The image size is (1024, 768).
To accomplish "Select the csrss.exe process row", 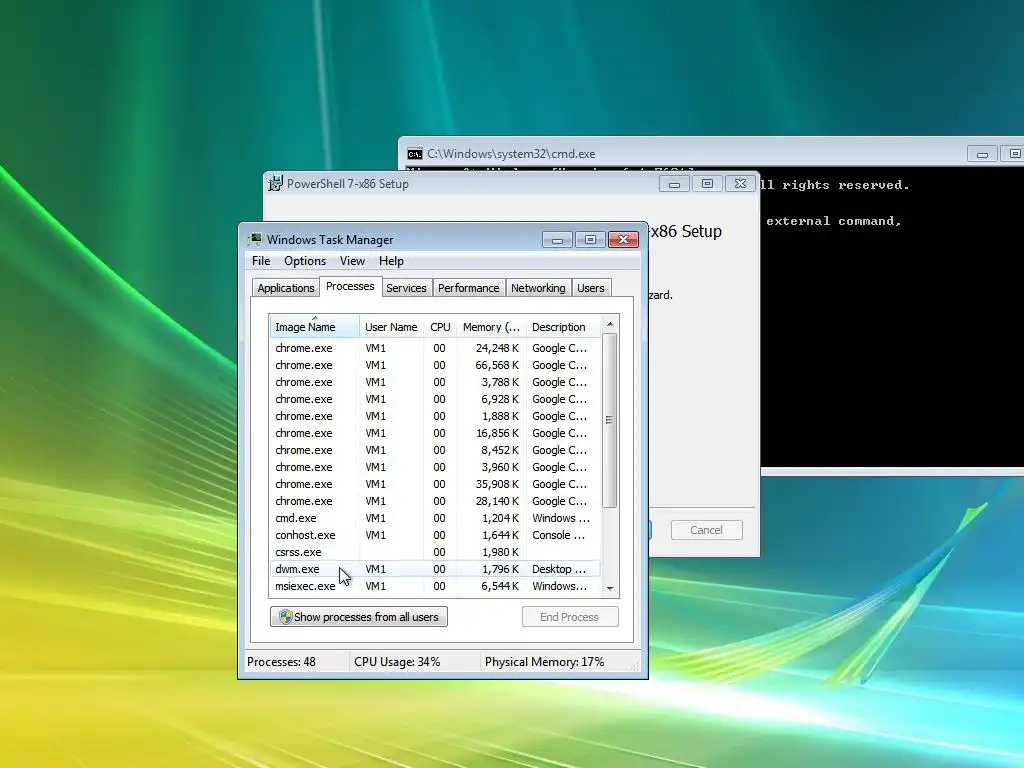I will pyautogui.click(x=434, y=552).
